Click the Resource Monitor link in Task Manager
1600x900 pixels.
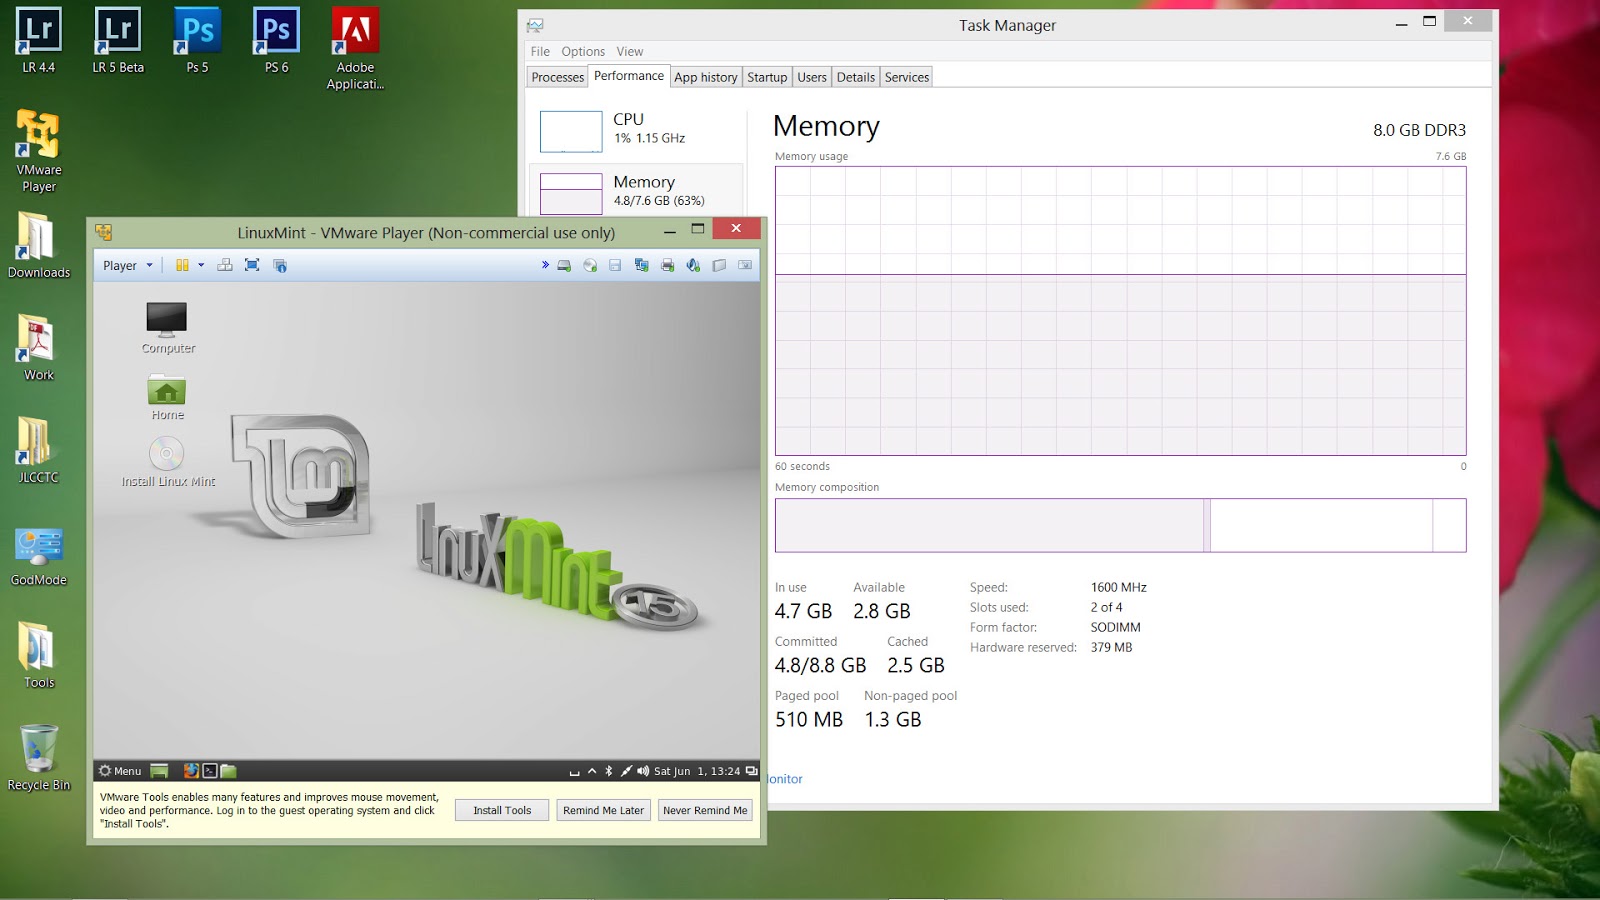click(x=786, y=779)
